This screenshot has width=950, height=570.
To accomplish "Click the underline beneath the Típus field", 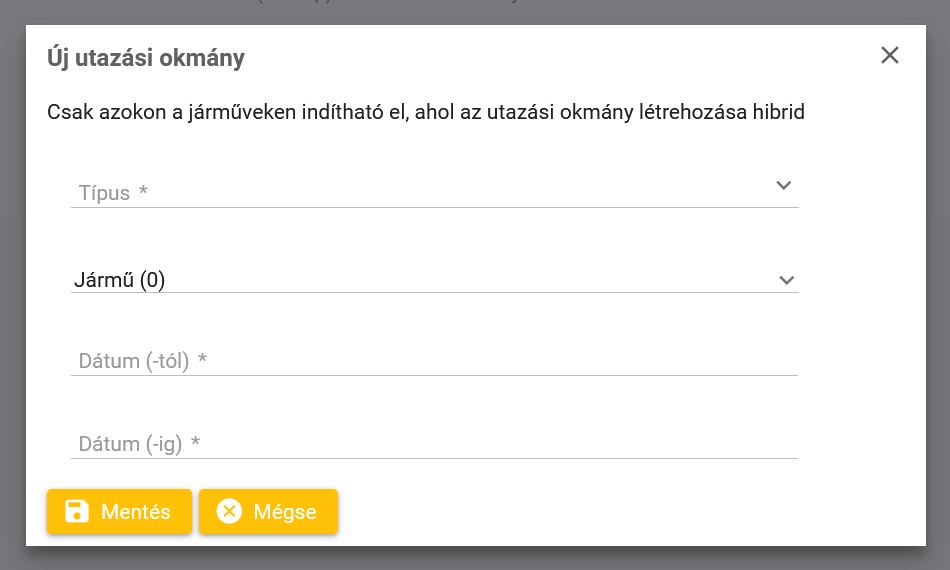I will pyautogui.click(x=434, y=207).
